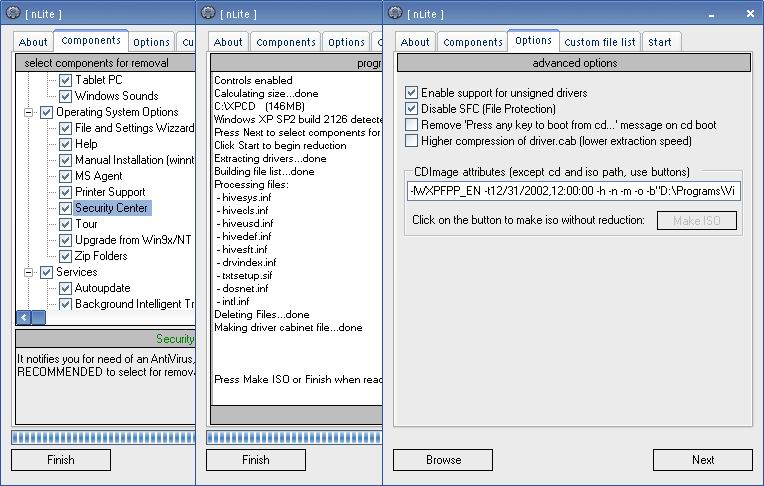764x486 pixels.
Task: Open the About tab in left window
Action: tap(33, 42)
